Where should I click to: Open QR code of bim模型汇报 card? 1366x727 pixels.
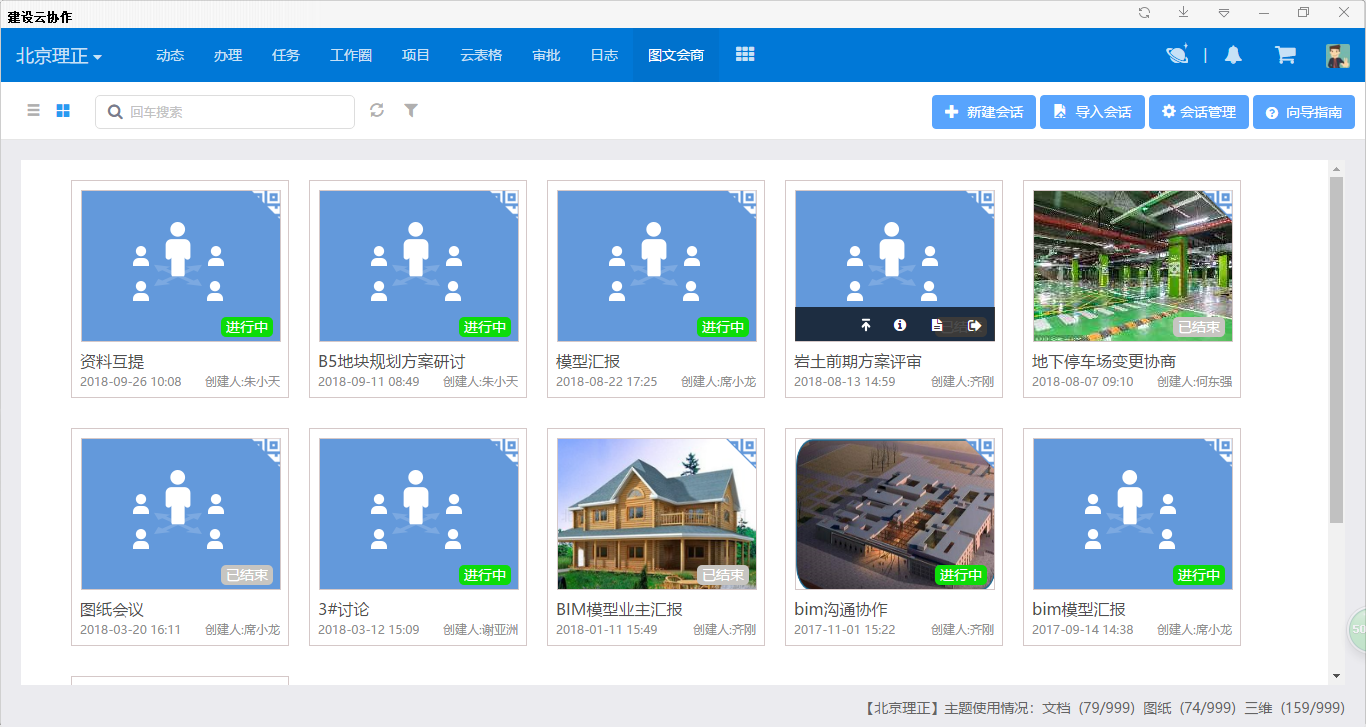click(1223, 449)
